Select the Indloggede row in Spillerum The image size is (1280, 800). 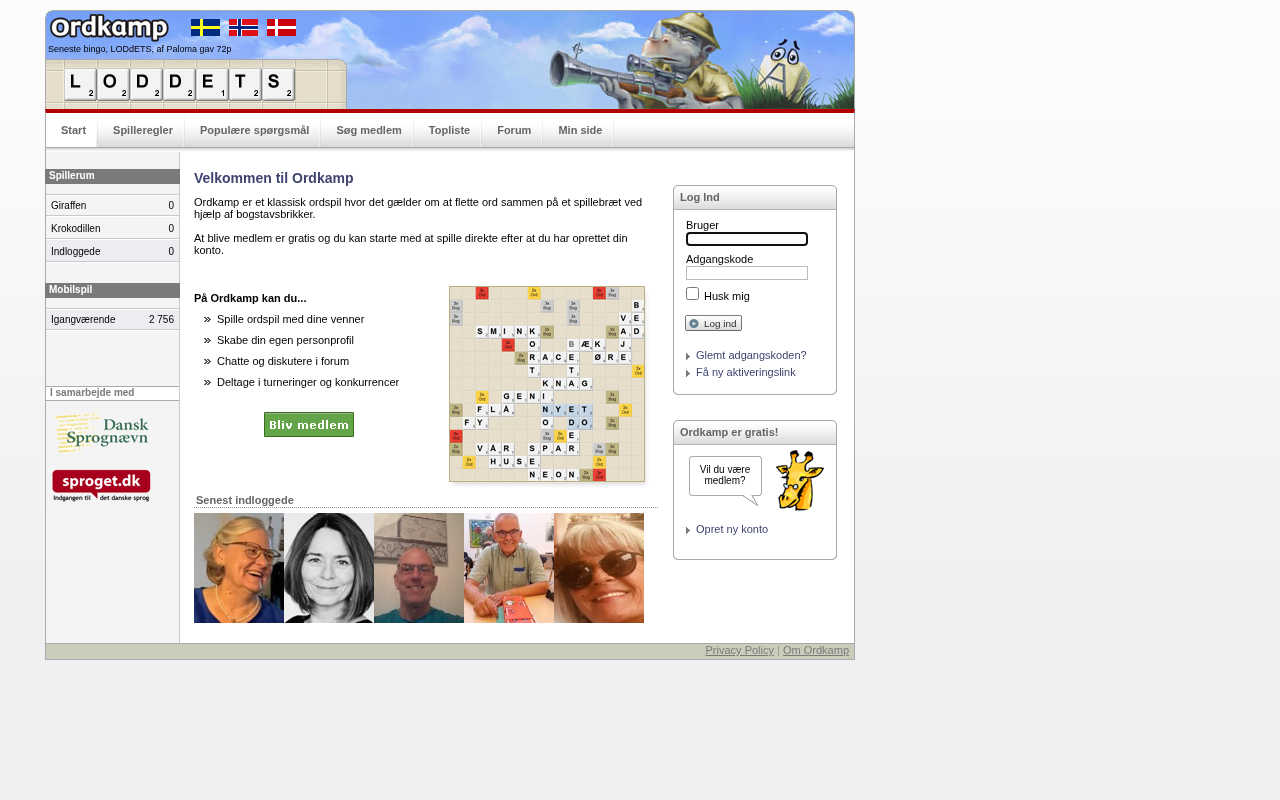point(112,251)
